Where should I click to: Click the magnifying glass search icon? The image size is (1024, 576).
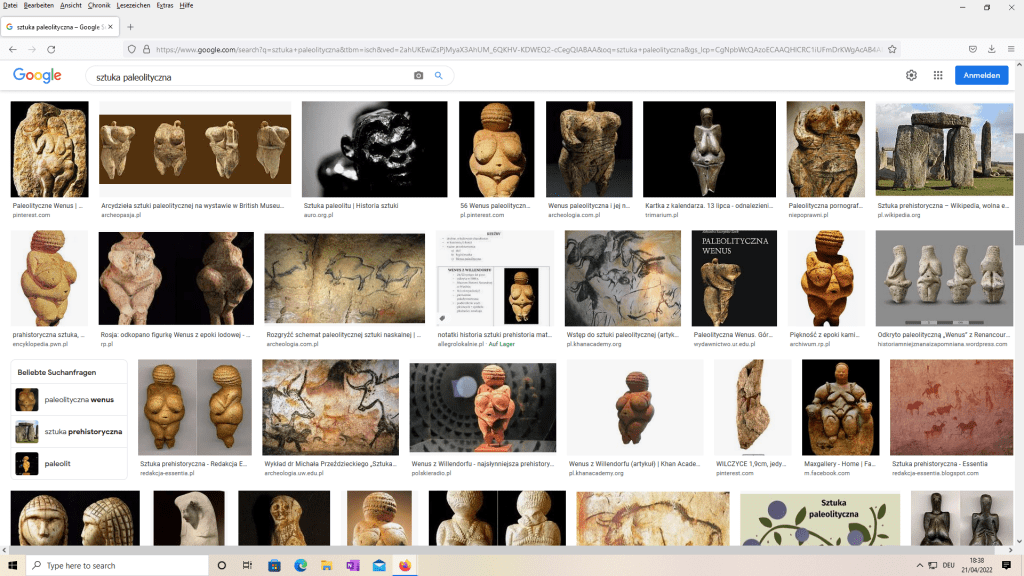point(438,76)
